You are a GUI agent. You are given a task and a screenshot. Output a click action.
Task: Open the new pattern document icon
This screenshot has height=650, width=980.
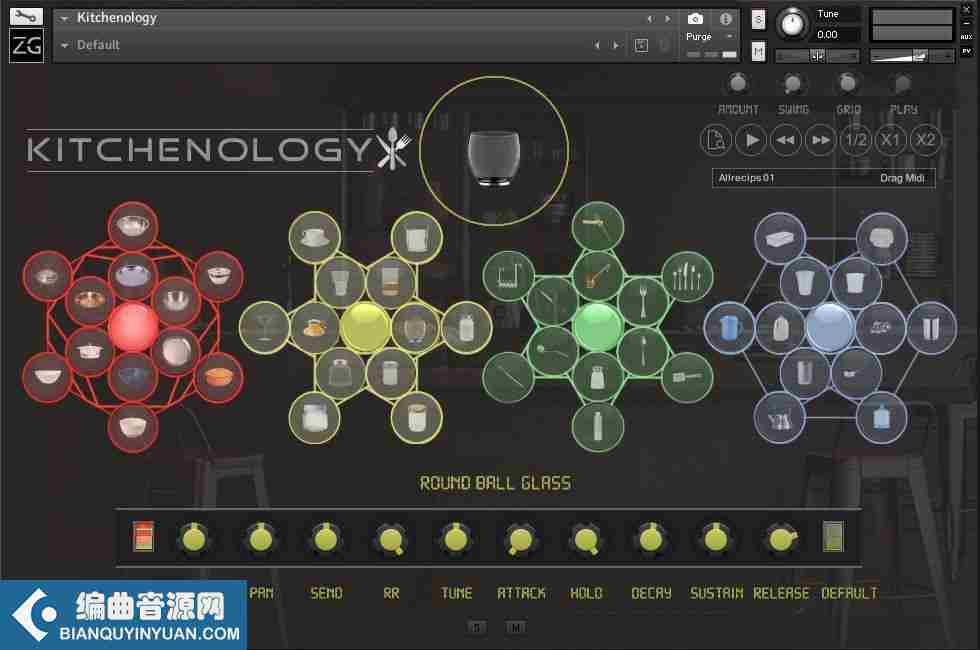[716, 140]
